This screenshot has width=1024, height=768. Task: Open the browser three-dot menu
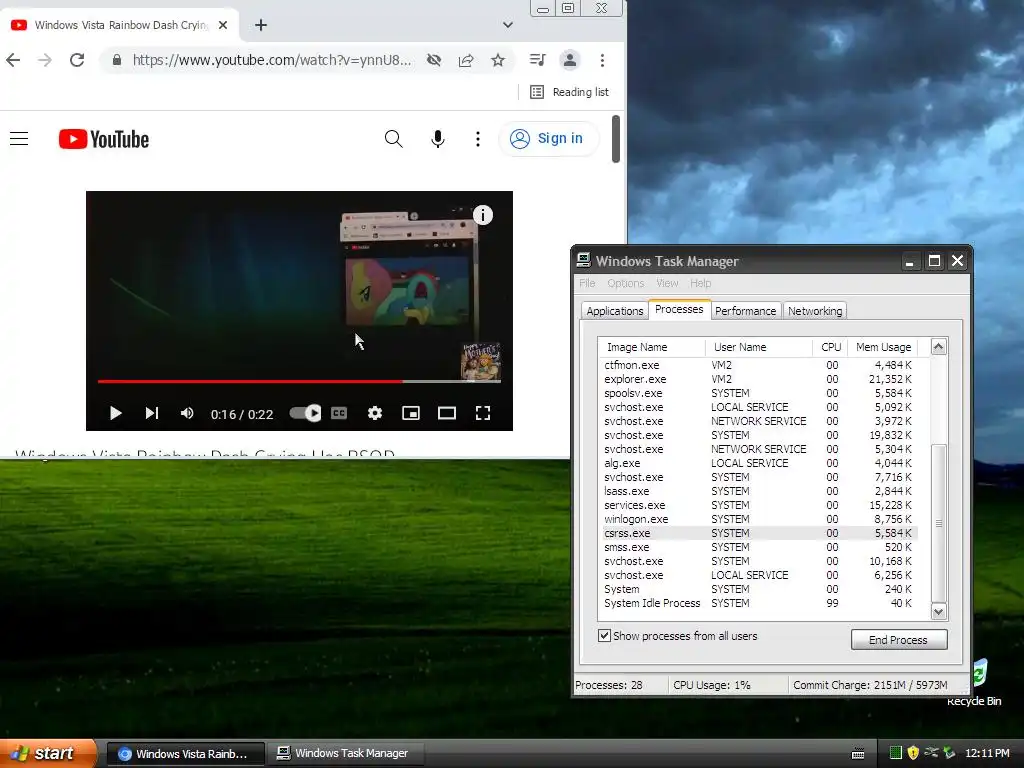pyautogui.click(x=602, y=60)
